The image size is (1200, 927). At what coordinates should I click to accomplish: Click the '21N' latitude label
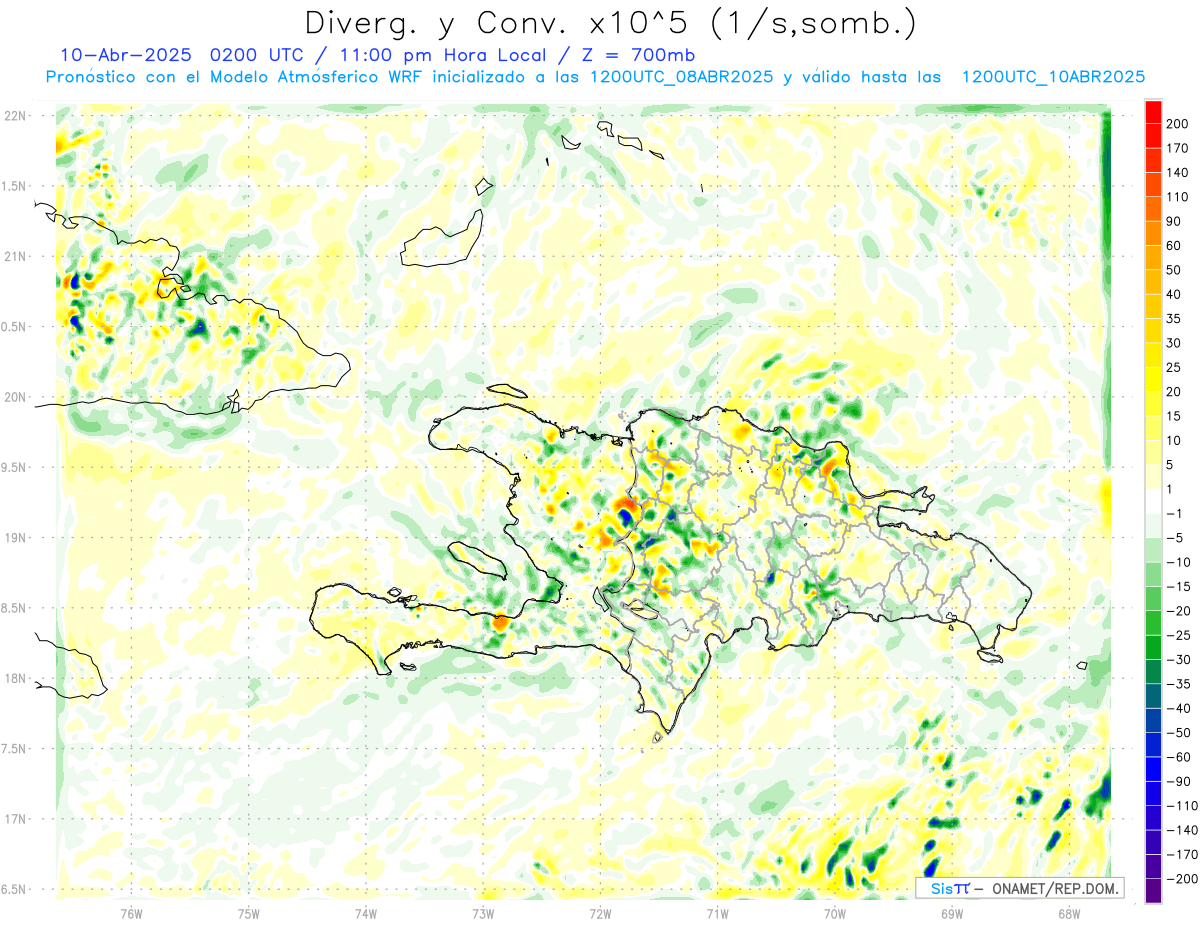[x=14, y=257]
